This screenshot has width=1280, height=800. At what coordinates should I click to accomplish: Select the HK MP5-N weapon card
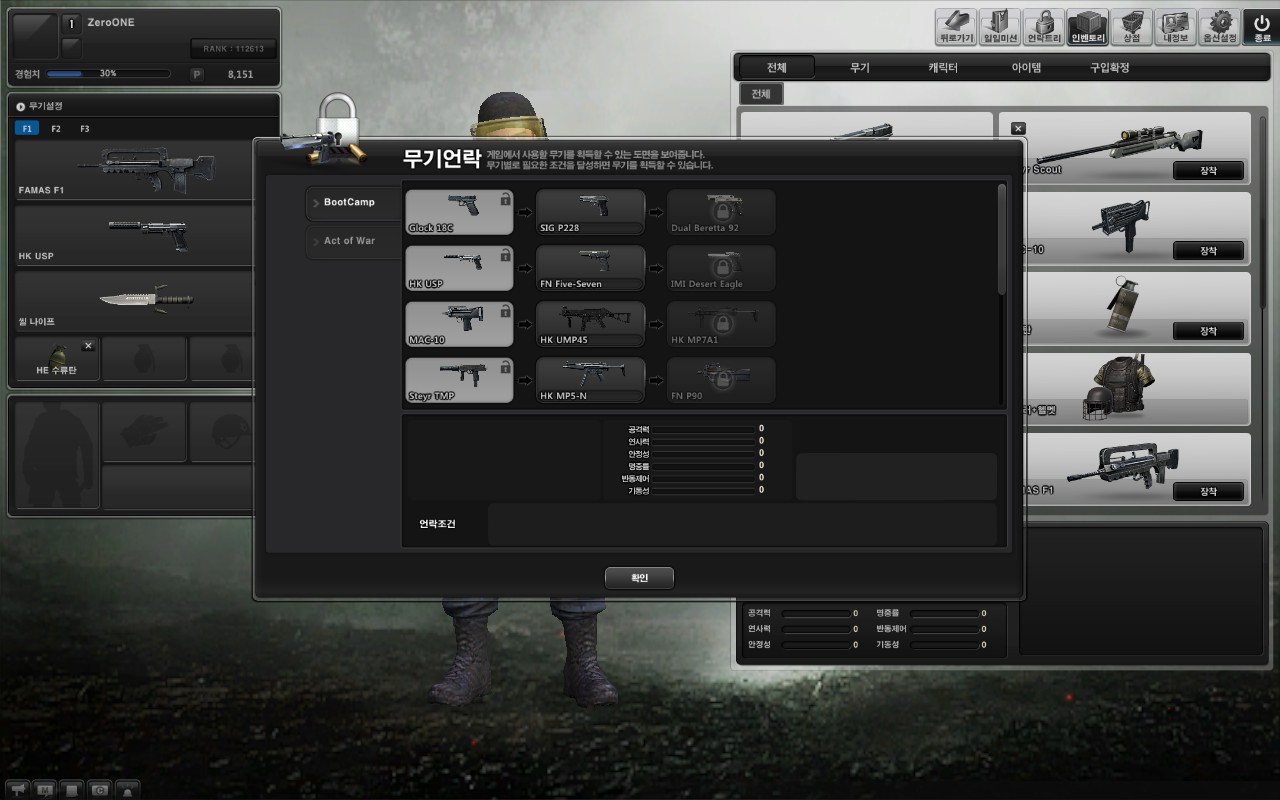coord(591,380)
